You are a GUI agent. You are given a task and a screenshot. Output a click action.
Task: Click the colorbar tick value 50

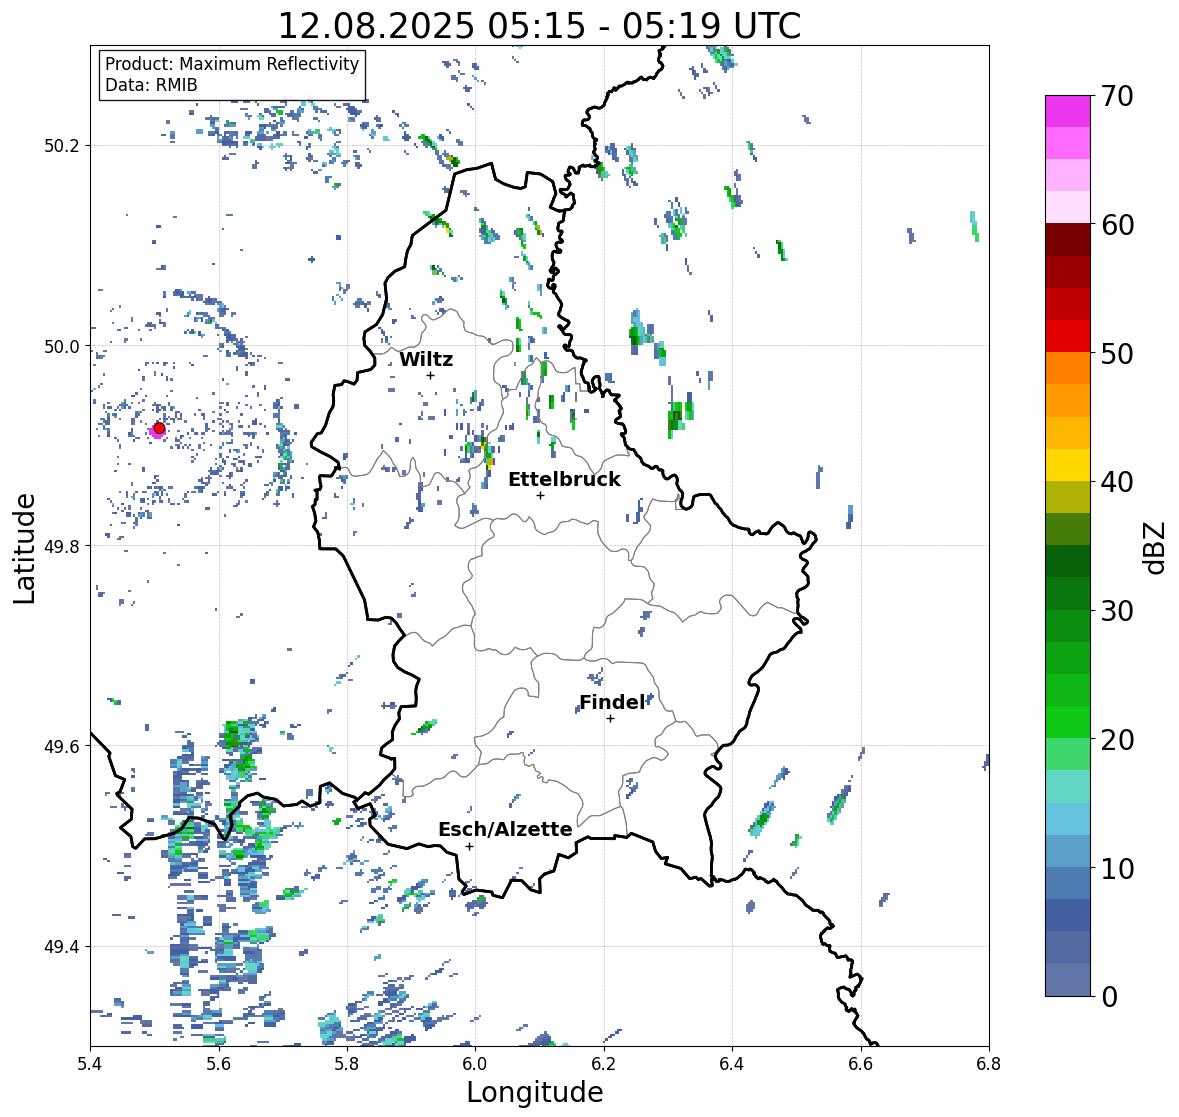[1117, 353]
